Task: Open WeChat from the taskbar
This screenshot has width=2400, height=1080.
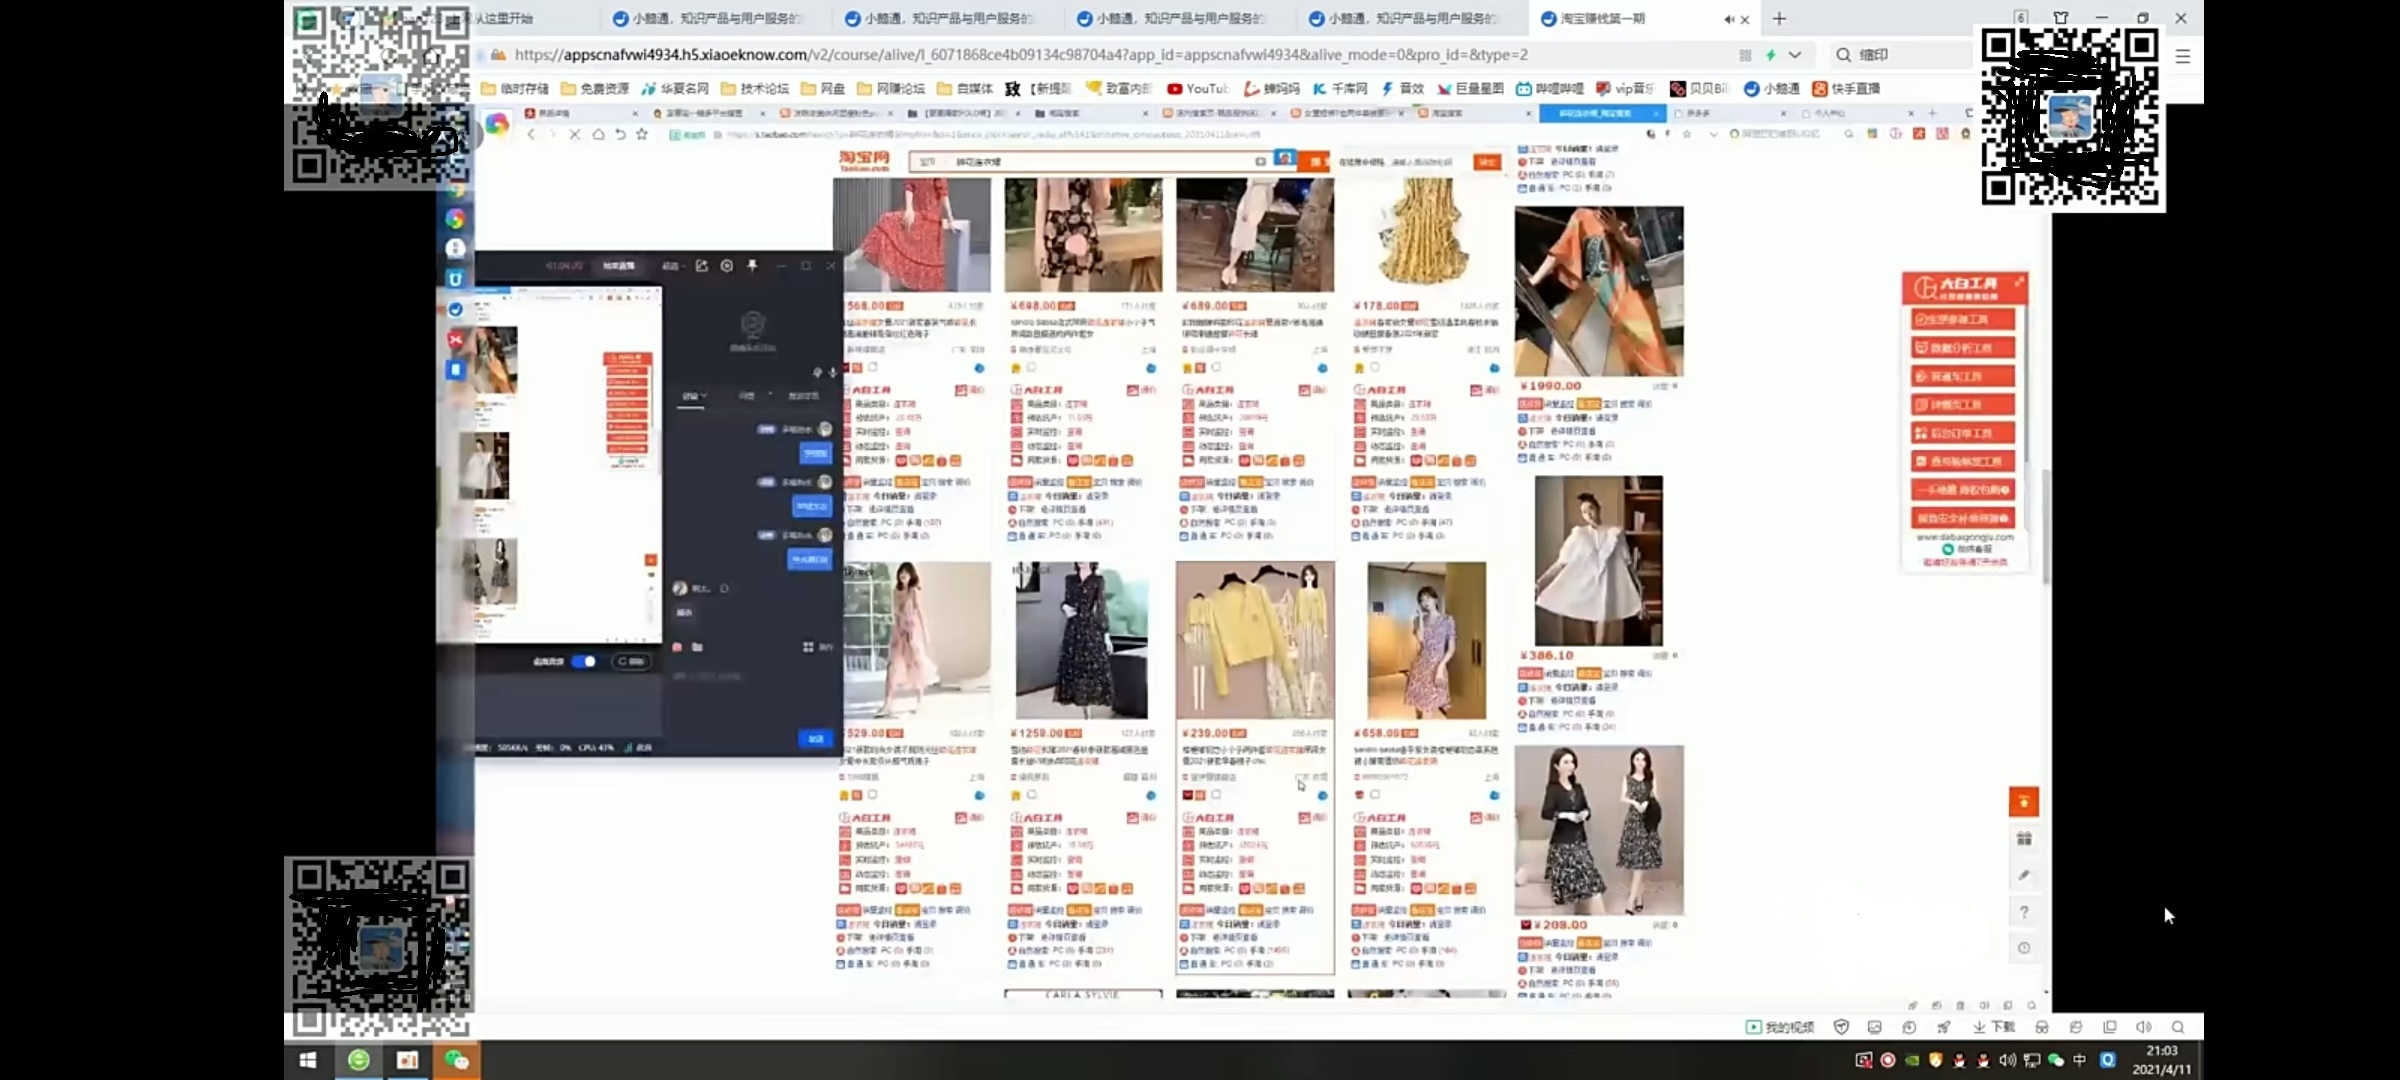Action: pyautogui.click(x=457, y=1060)
